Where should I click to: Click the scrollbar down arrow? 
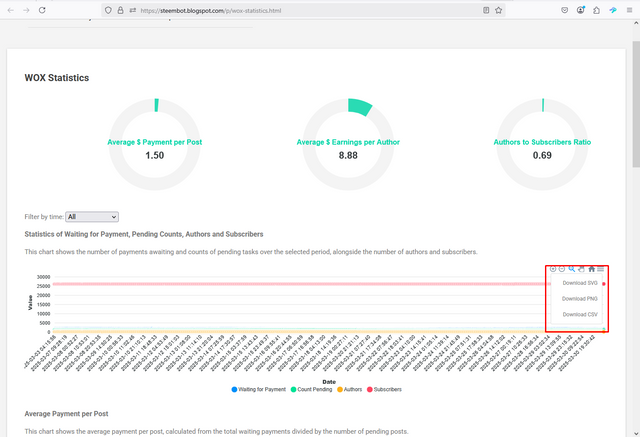(636, 433)
